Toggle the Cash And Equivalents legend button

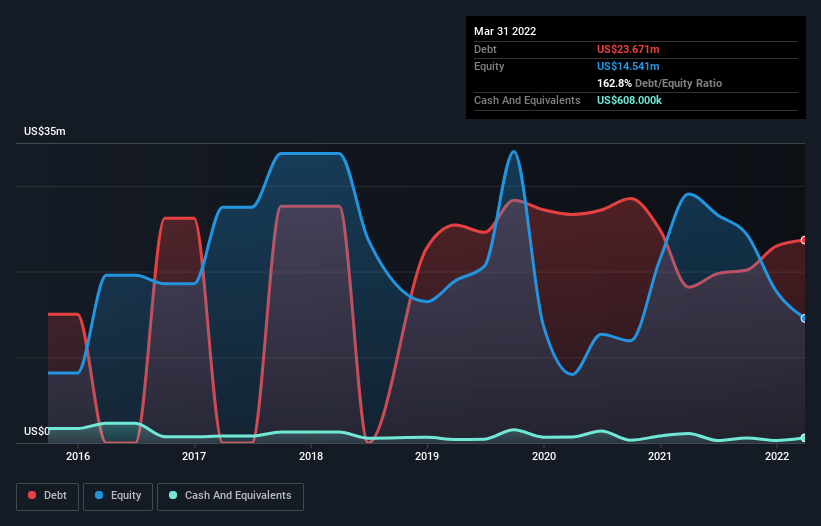point(230,496)
